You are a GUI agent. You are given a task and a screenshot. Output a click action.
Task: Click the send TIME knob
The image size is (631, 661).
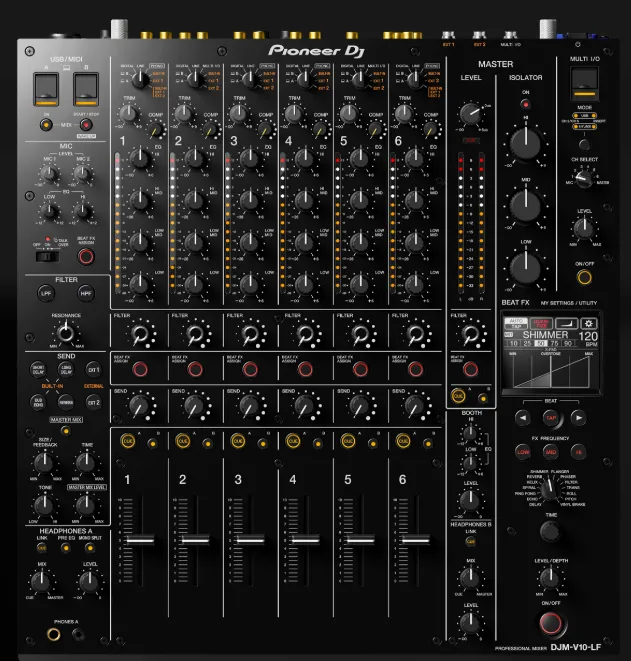pos(86,462)
